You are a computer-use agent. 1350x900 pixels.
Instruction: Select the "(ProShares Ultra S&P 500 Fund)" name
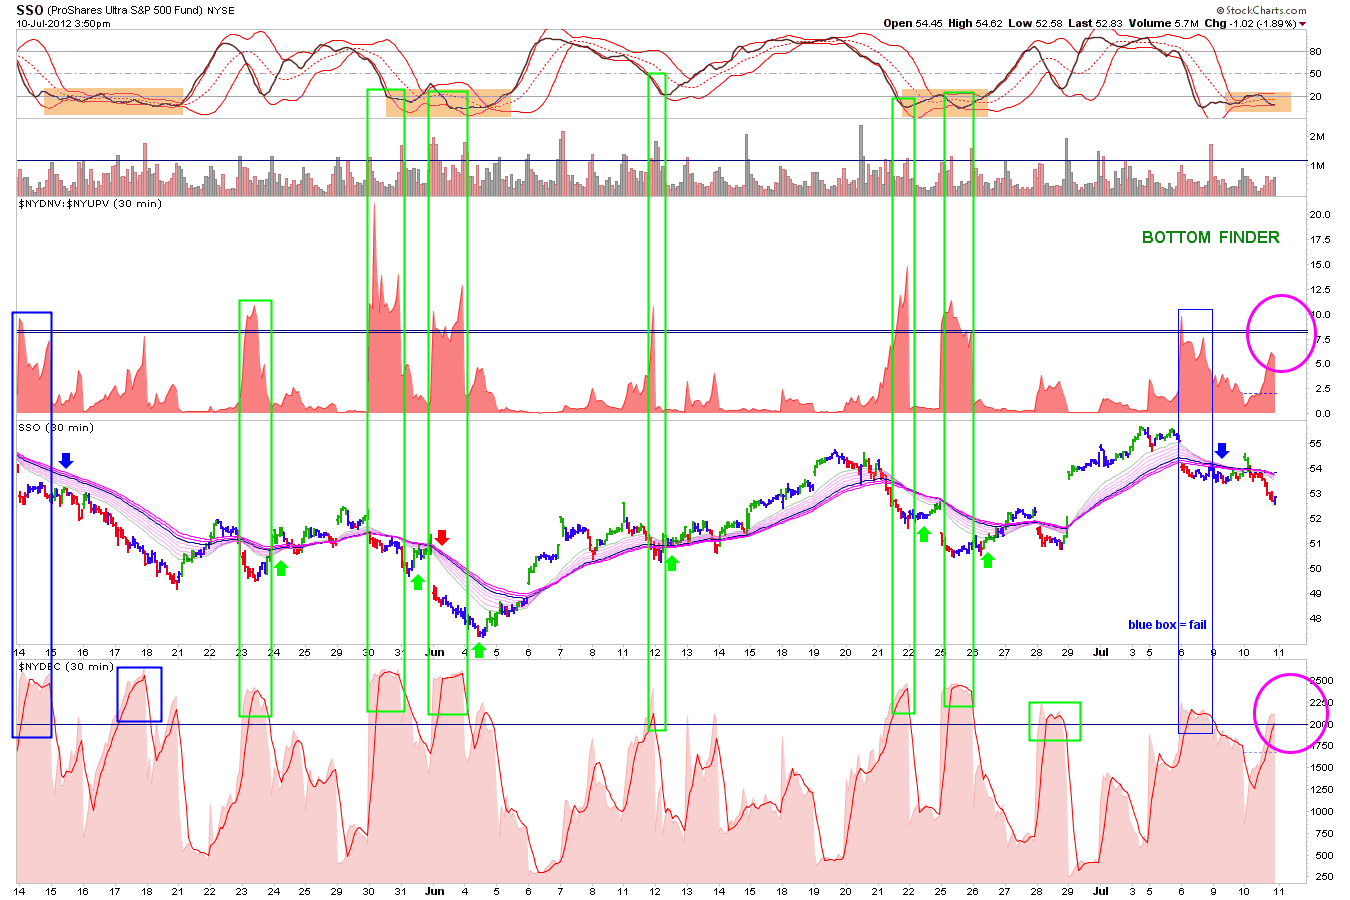[125, 11]
